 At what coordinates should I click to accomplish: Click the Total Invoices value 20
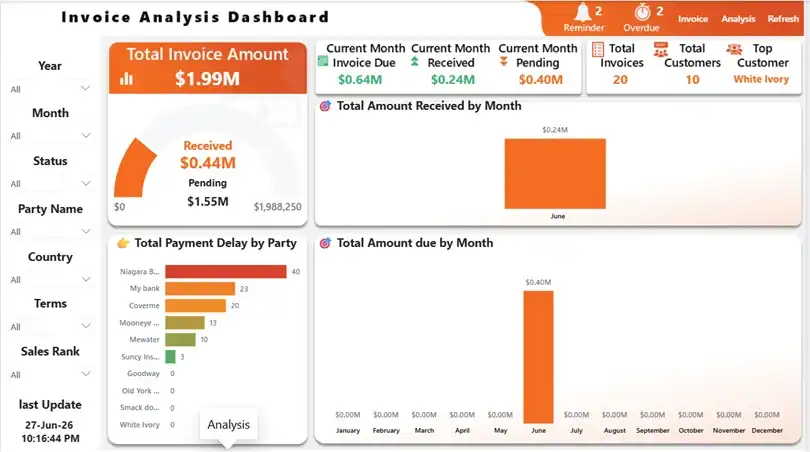[x=620, y=80]
